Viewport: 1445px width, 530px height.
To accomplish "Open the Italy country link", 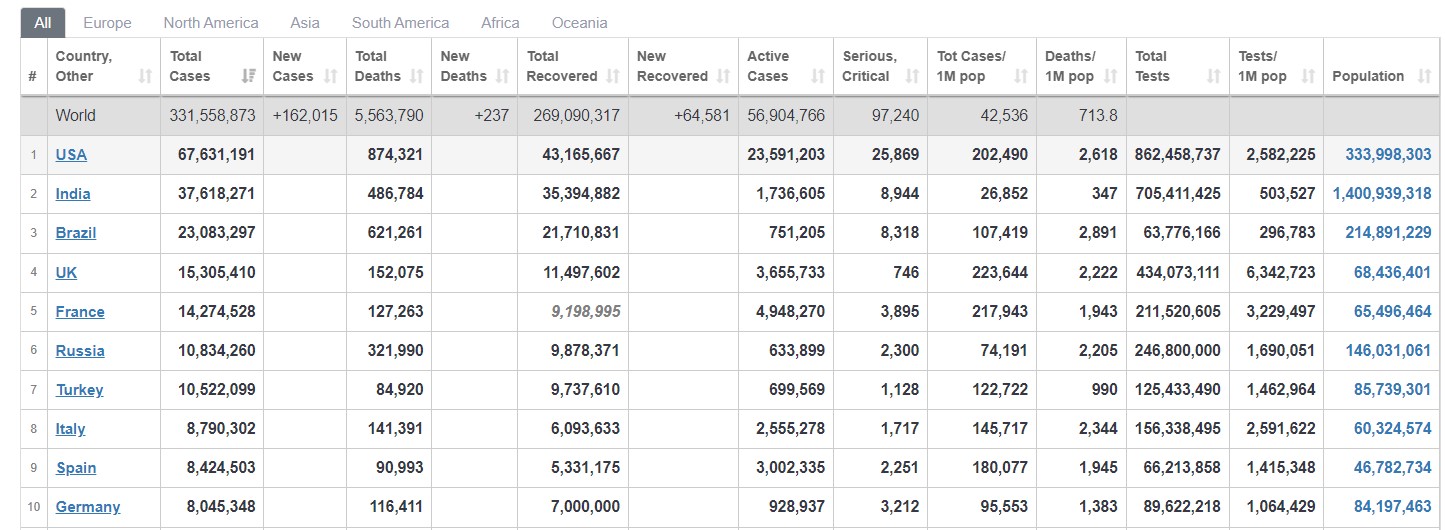I will pos(70,429).
